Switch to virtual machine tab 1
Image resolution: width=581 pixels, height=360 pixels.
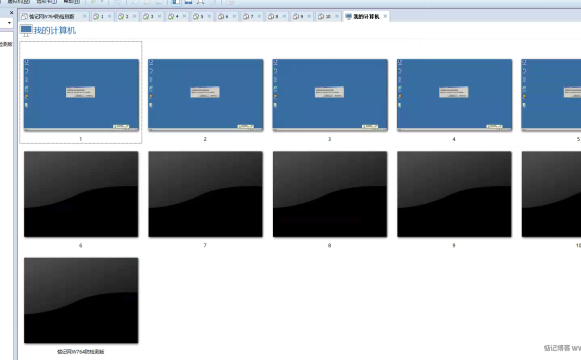tap(99, 16)
